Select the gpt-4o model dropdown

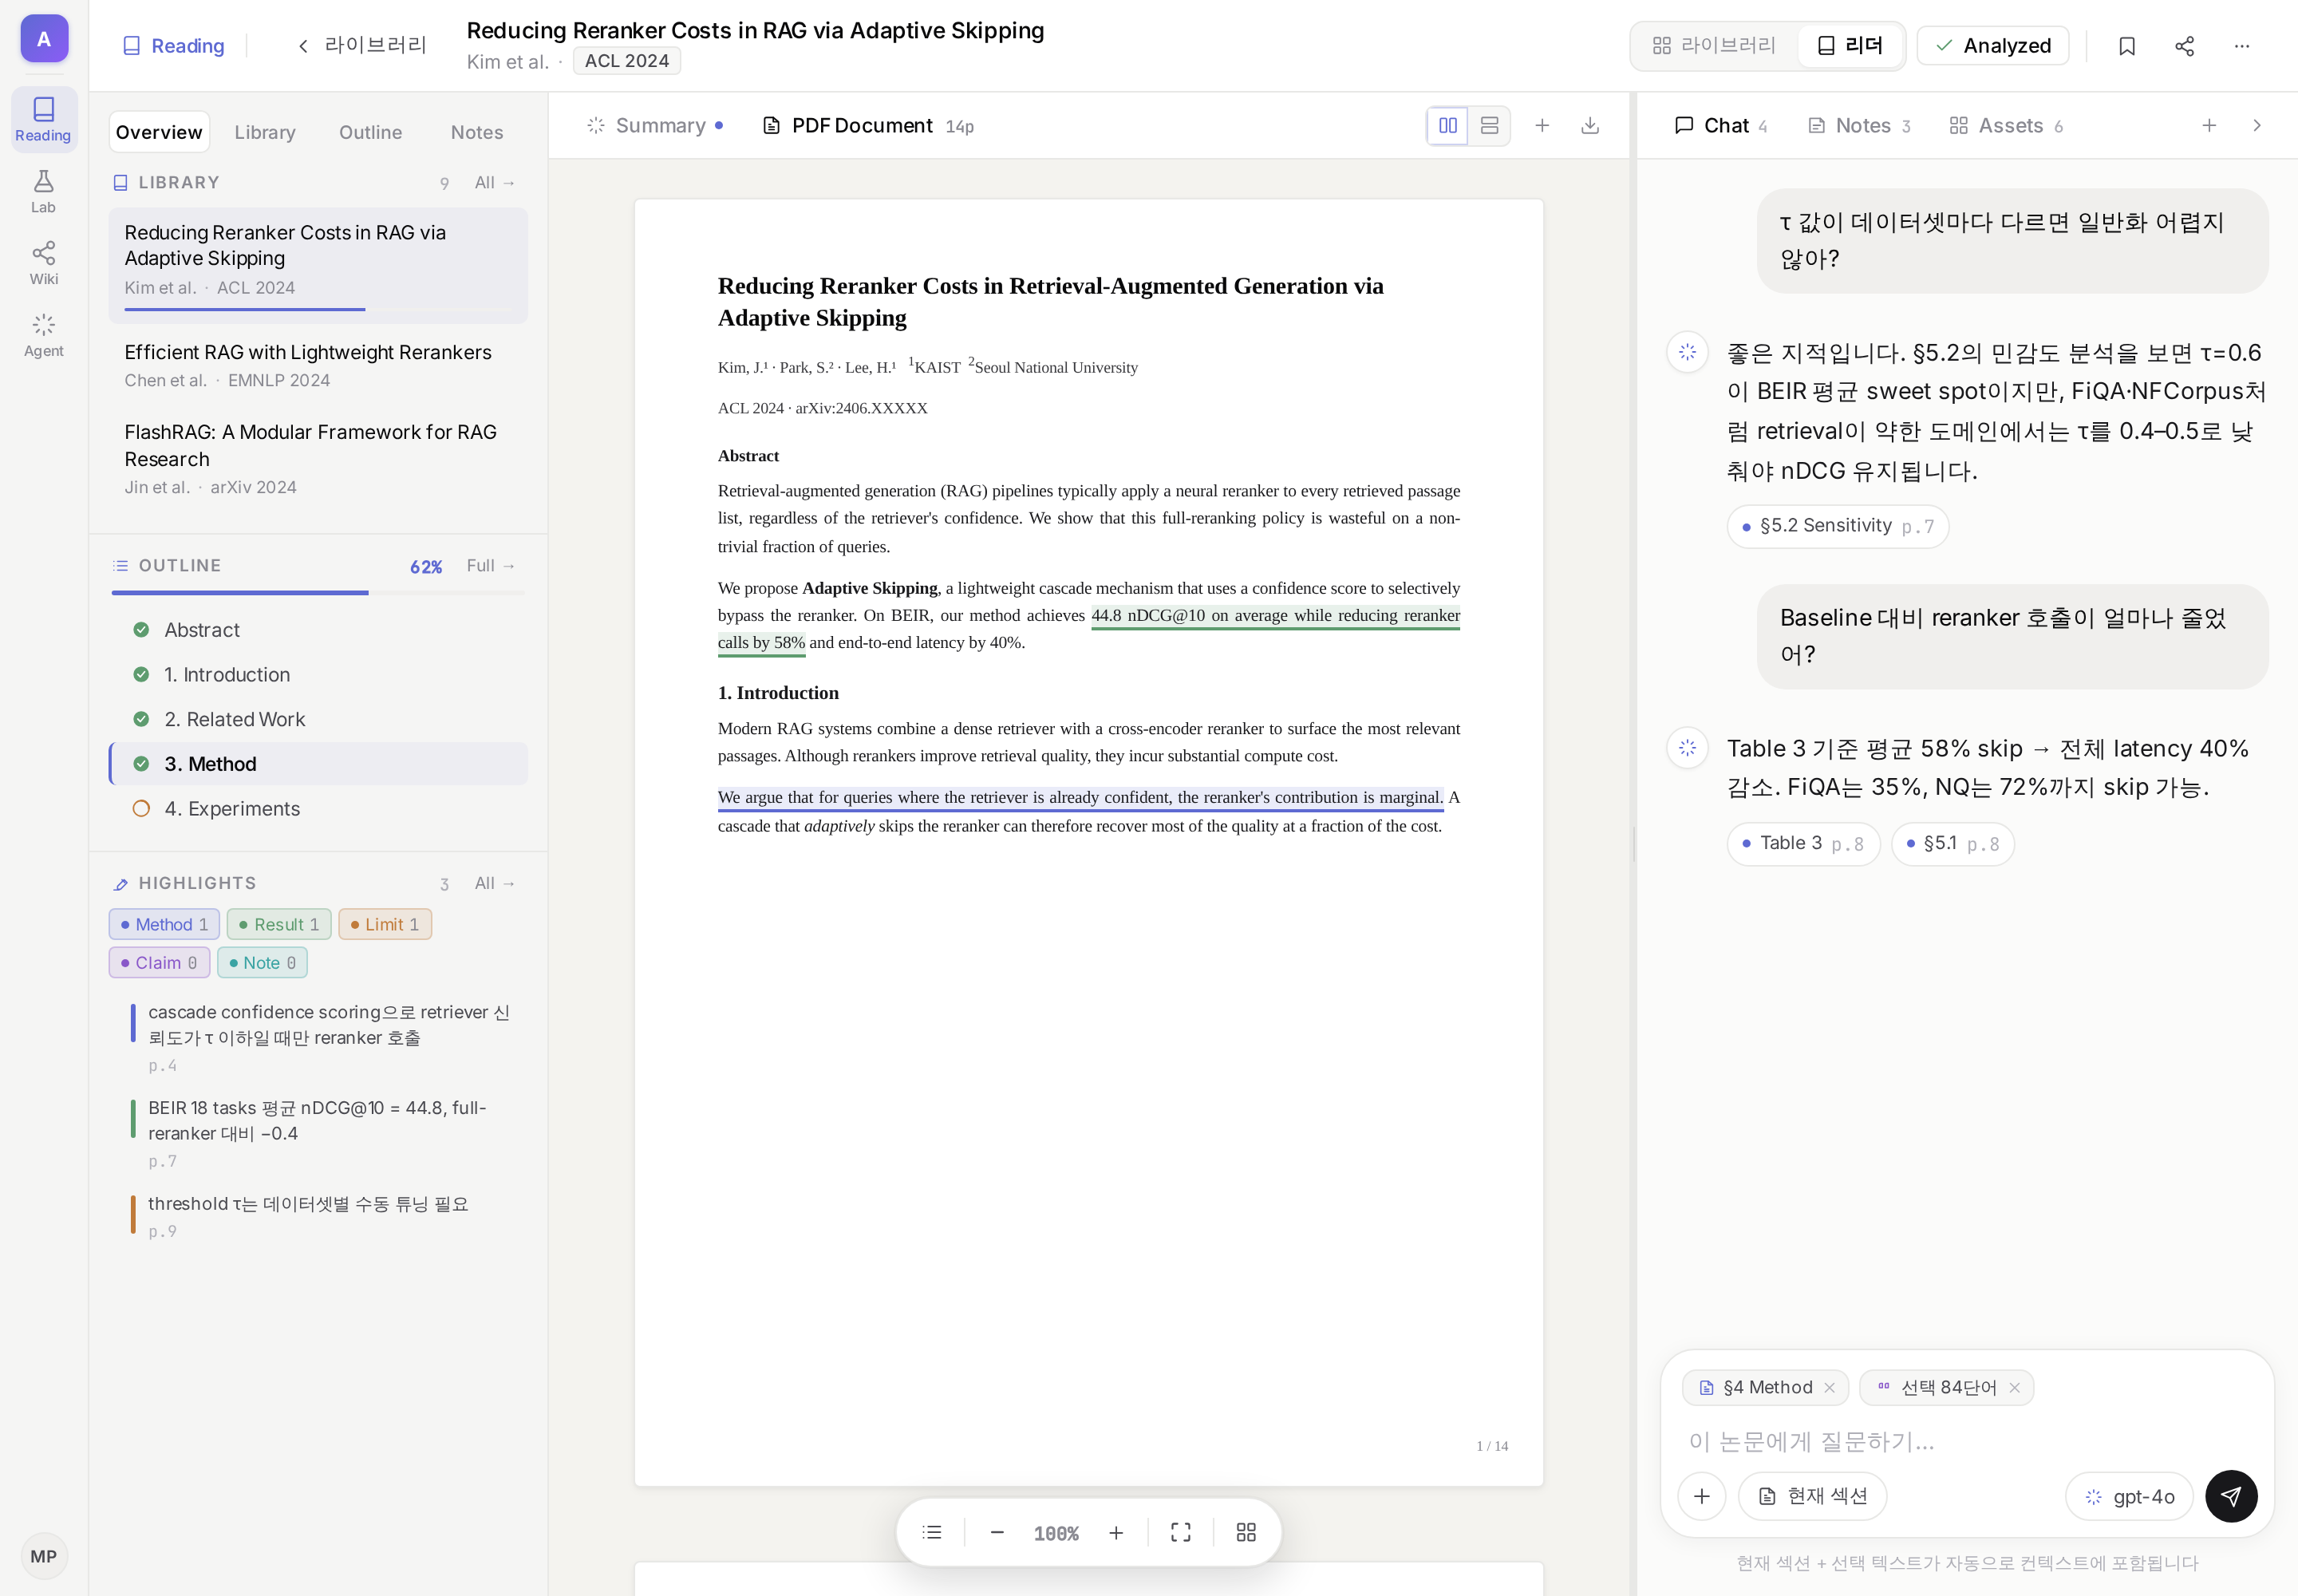coord(2130,1497)
